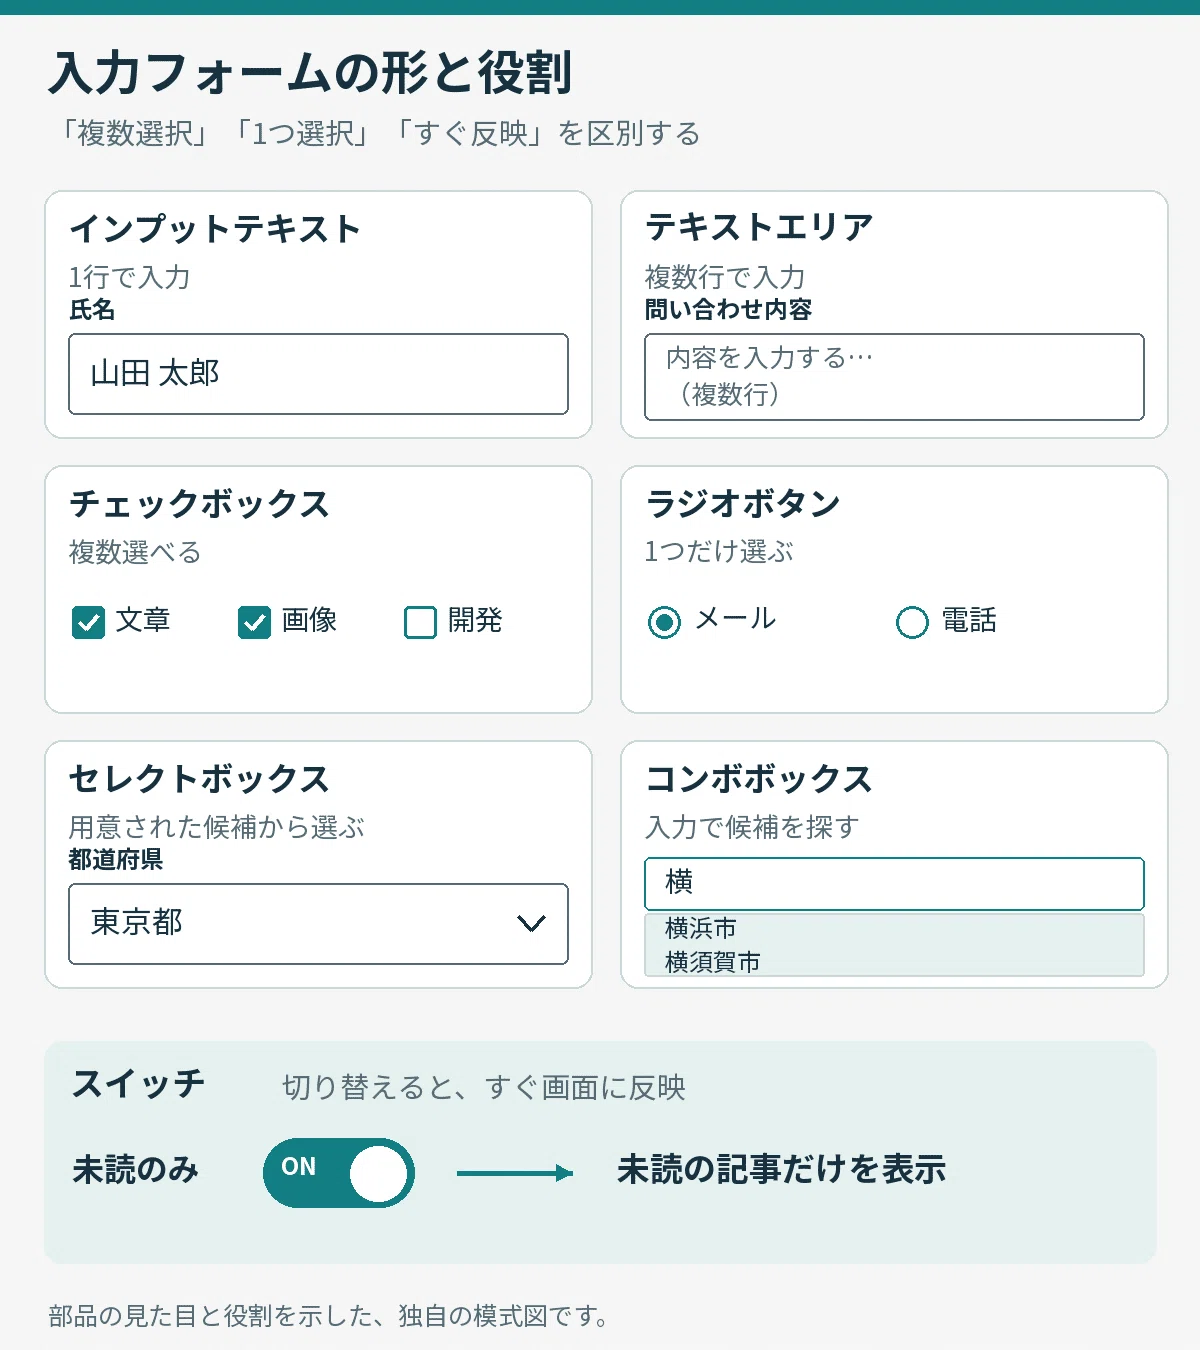Click the text 入力で候補を探す

(x=752, y=827)
